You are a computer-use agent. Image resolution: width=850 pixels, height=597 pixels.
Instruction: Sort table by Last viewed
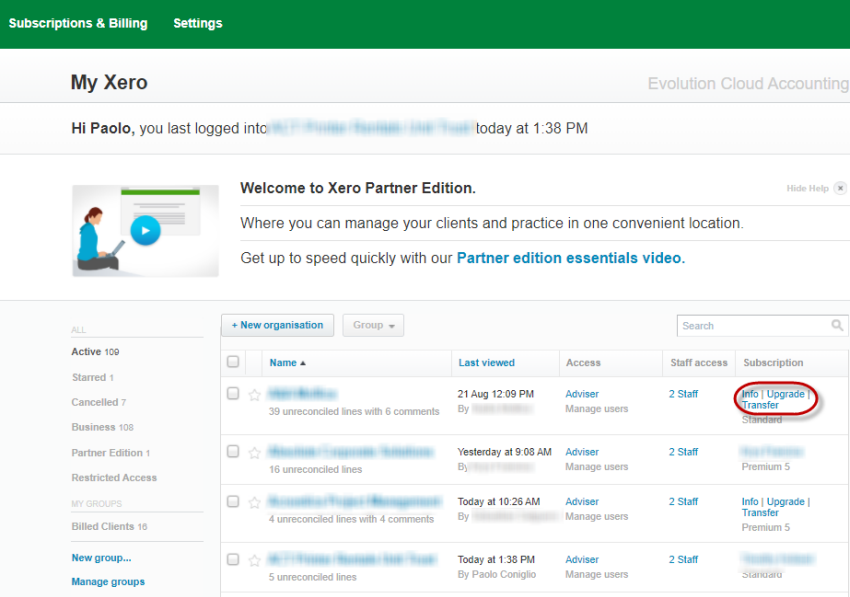point(487,363)
